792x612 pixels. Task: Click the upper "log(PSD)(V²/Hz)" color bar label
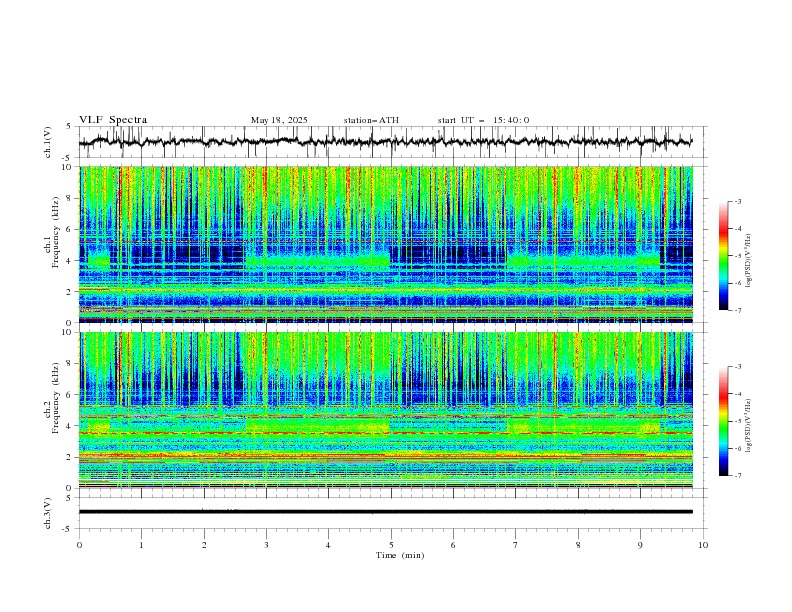(x=749, y=261)
